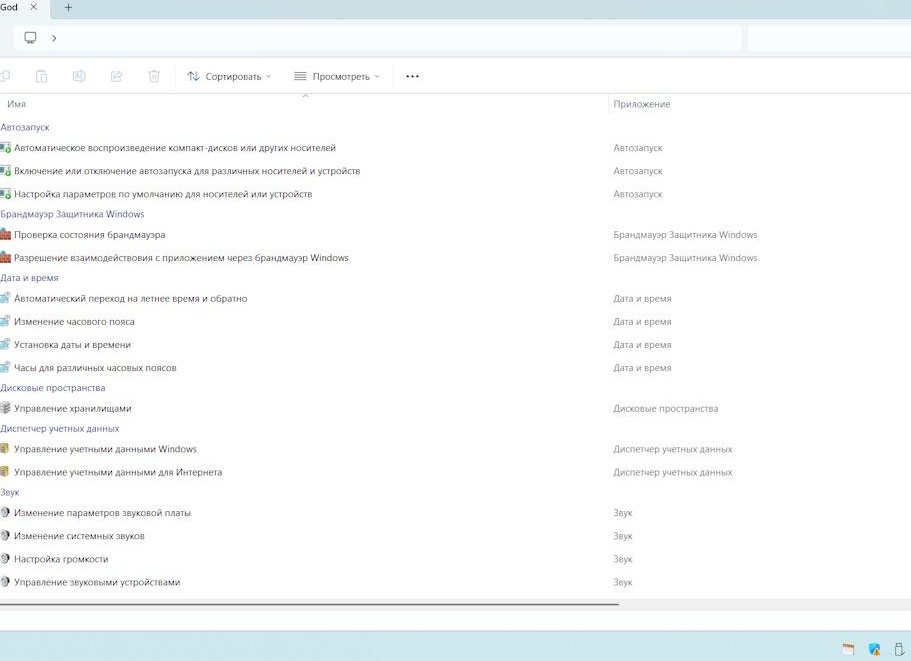Collapse the Дата и время group header
The width and height of the screenshot is (911, 661).
[29, 278]
